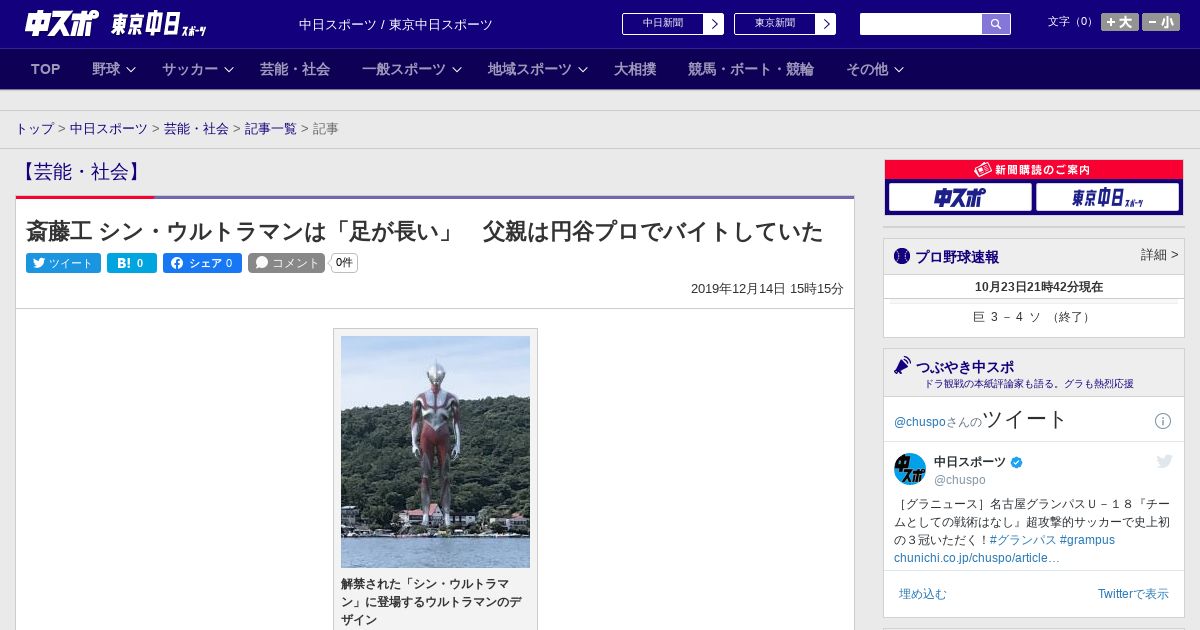Open 芸能・社会 in the navigation bar
This screenshot has height=630, width=1200.
[295, 69]
